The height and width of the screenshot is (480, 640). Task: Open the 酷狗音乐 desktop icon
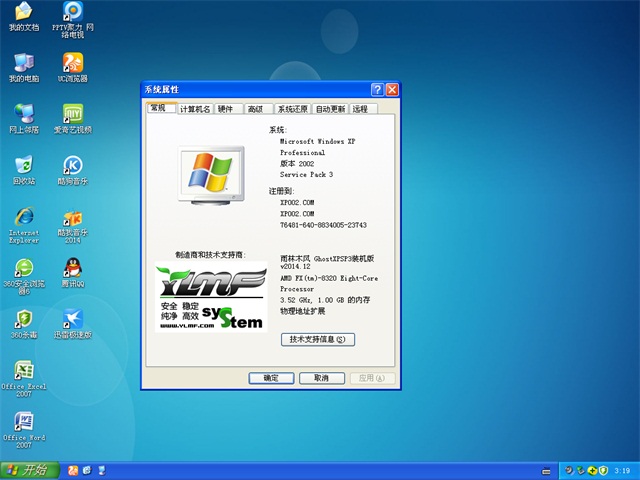(x=72, y=166)
